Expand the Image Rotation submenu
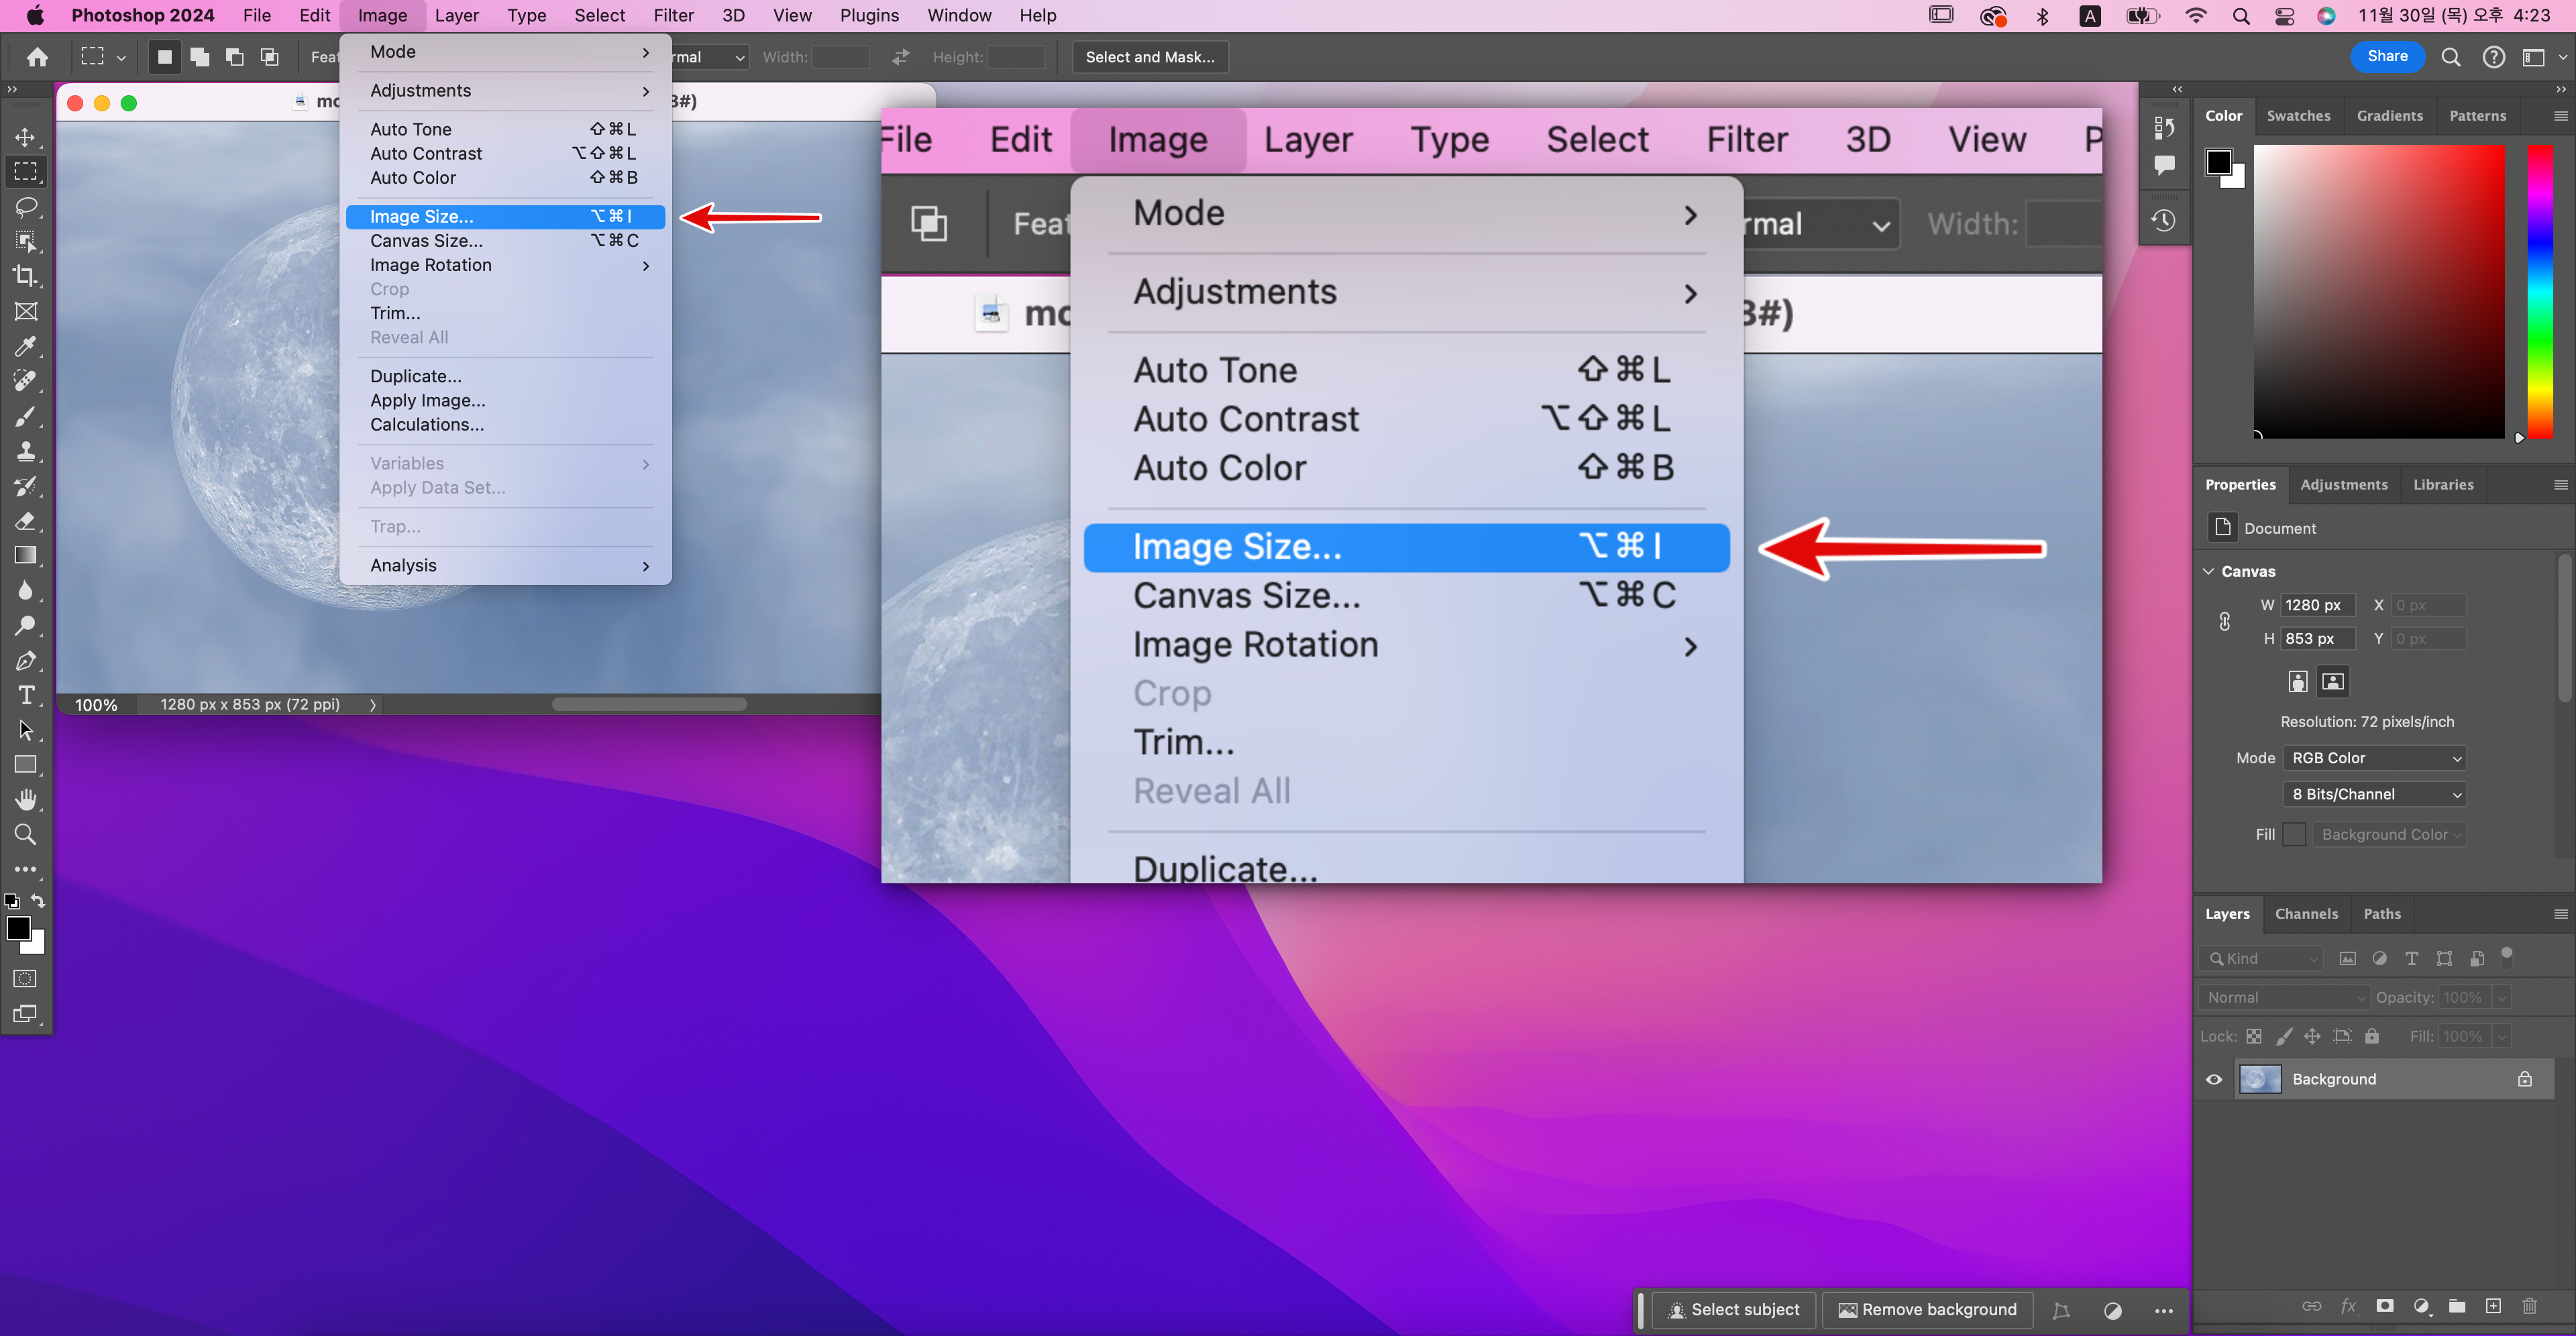 (506, 265)
